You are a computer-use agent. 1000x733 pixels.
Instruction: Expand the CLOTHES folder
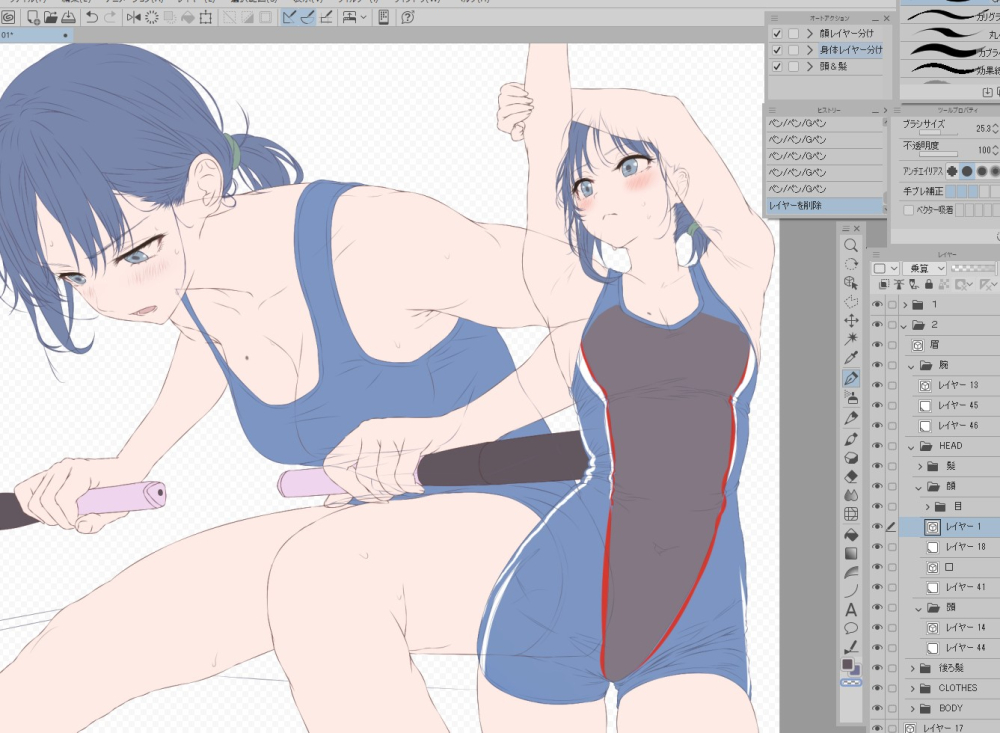(913, 688)
